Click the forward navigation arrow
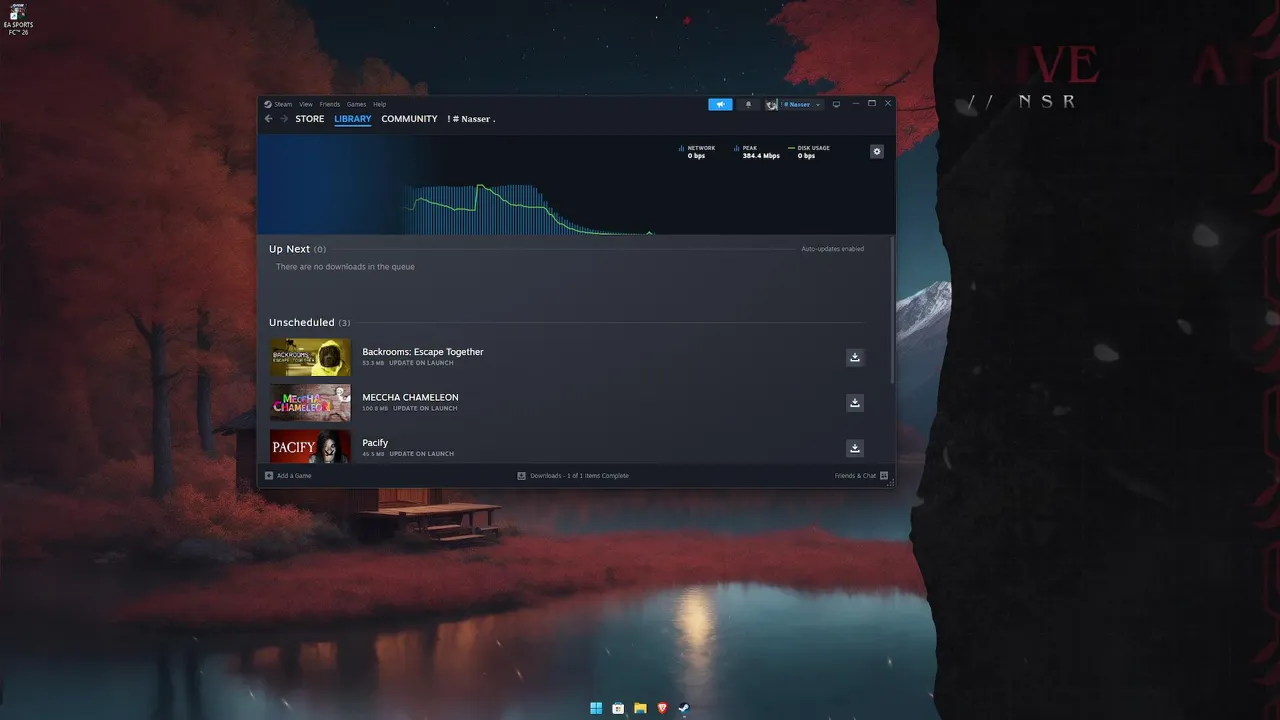Image resolution: width=1280 pixels, height=720 pixels. pyautogui.click(x=284, y=119)
